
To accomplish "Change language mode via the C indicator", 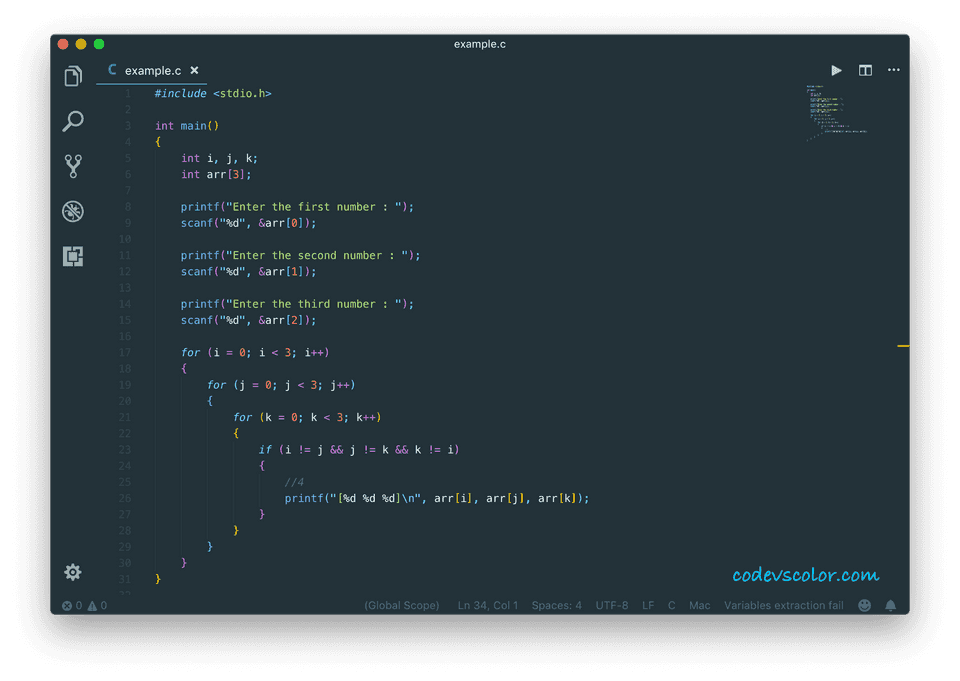I will (671, 605).
